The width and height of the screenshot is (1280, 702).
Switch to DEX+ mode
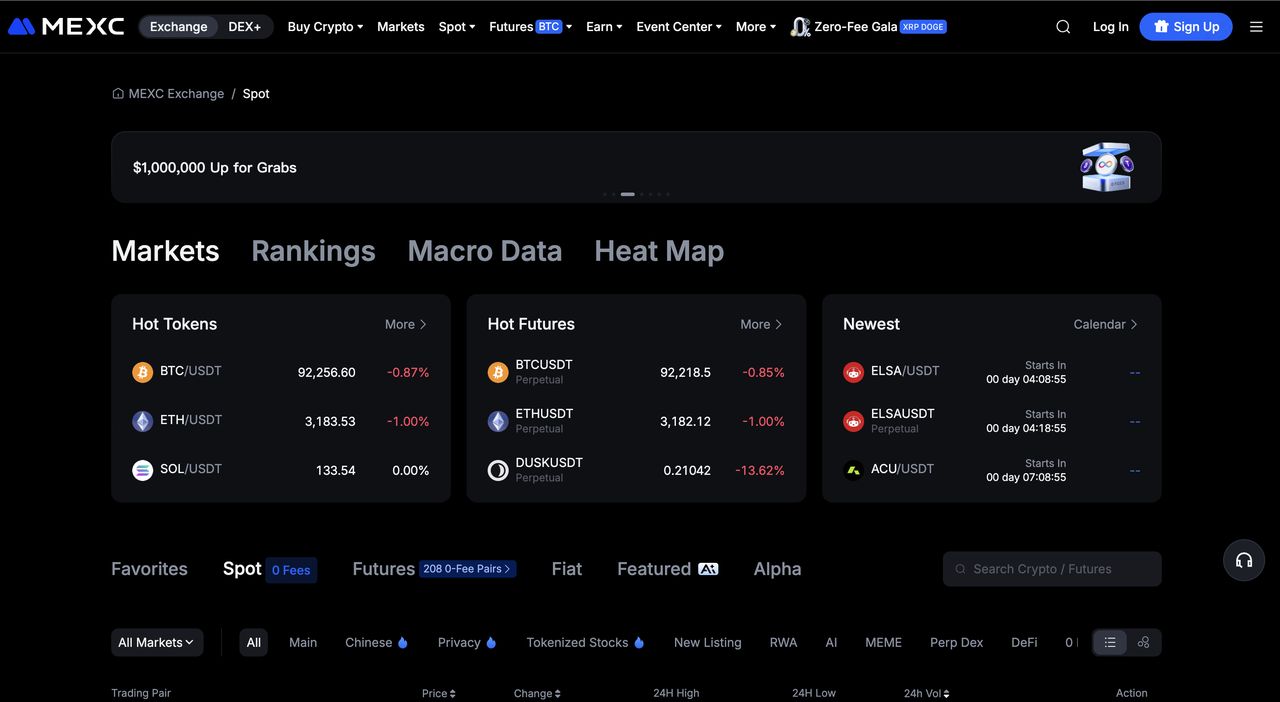tap(245, 27)
